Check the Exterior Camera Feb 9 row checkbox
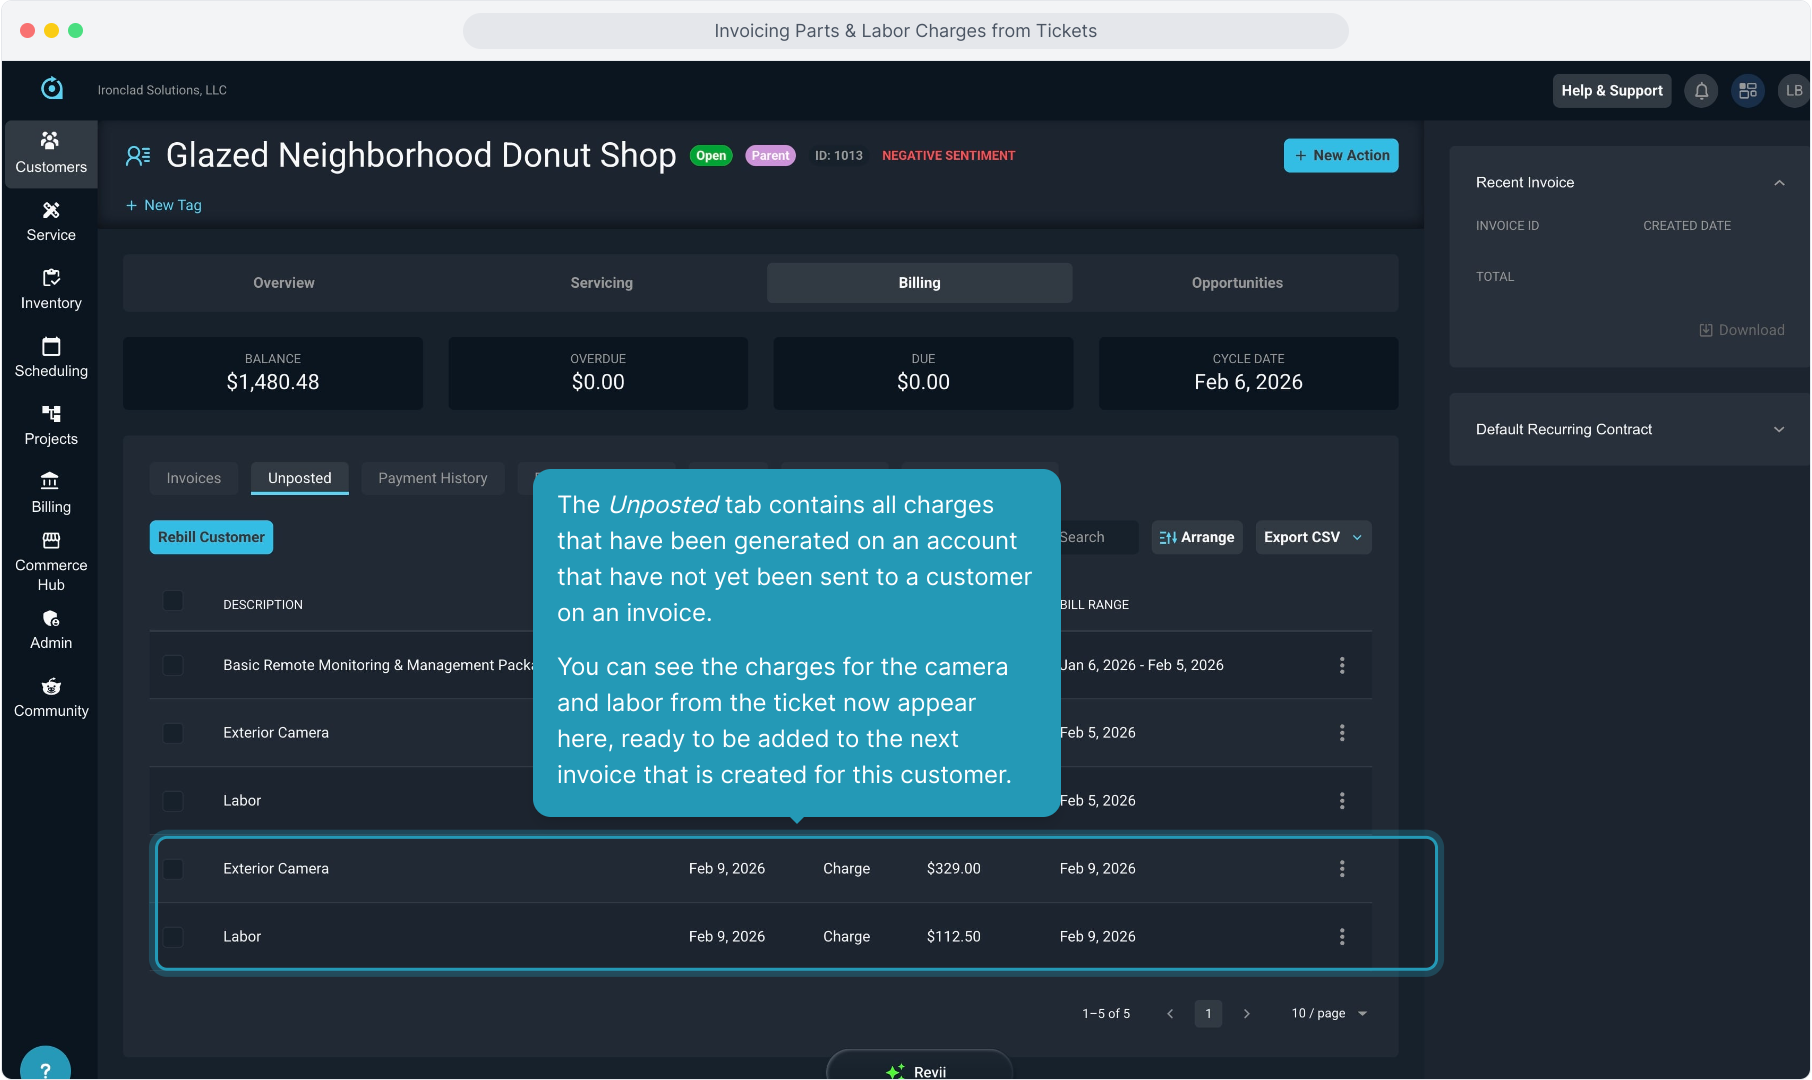This screenshot has width=1812, height=1080. tap(173, 869)
